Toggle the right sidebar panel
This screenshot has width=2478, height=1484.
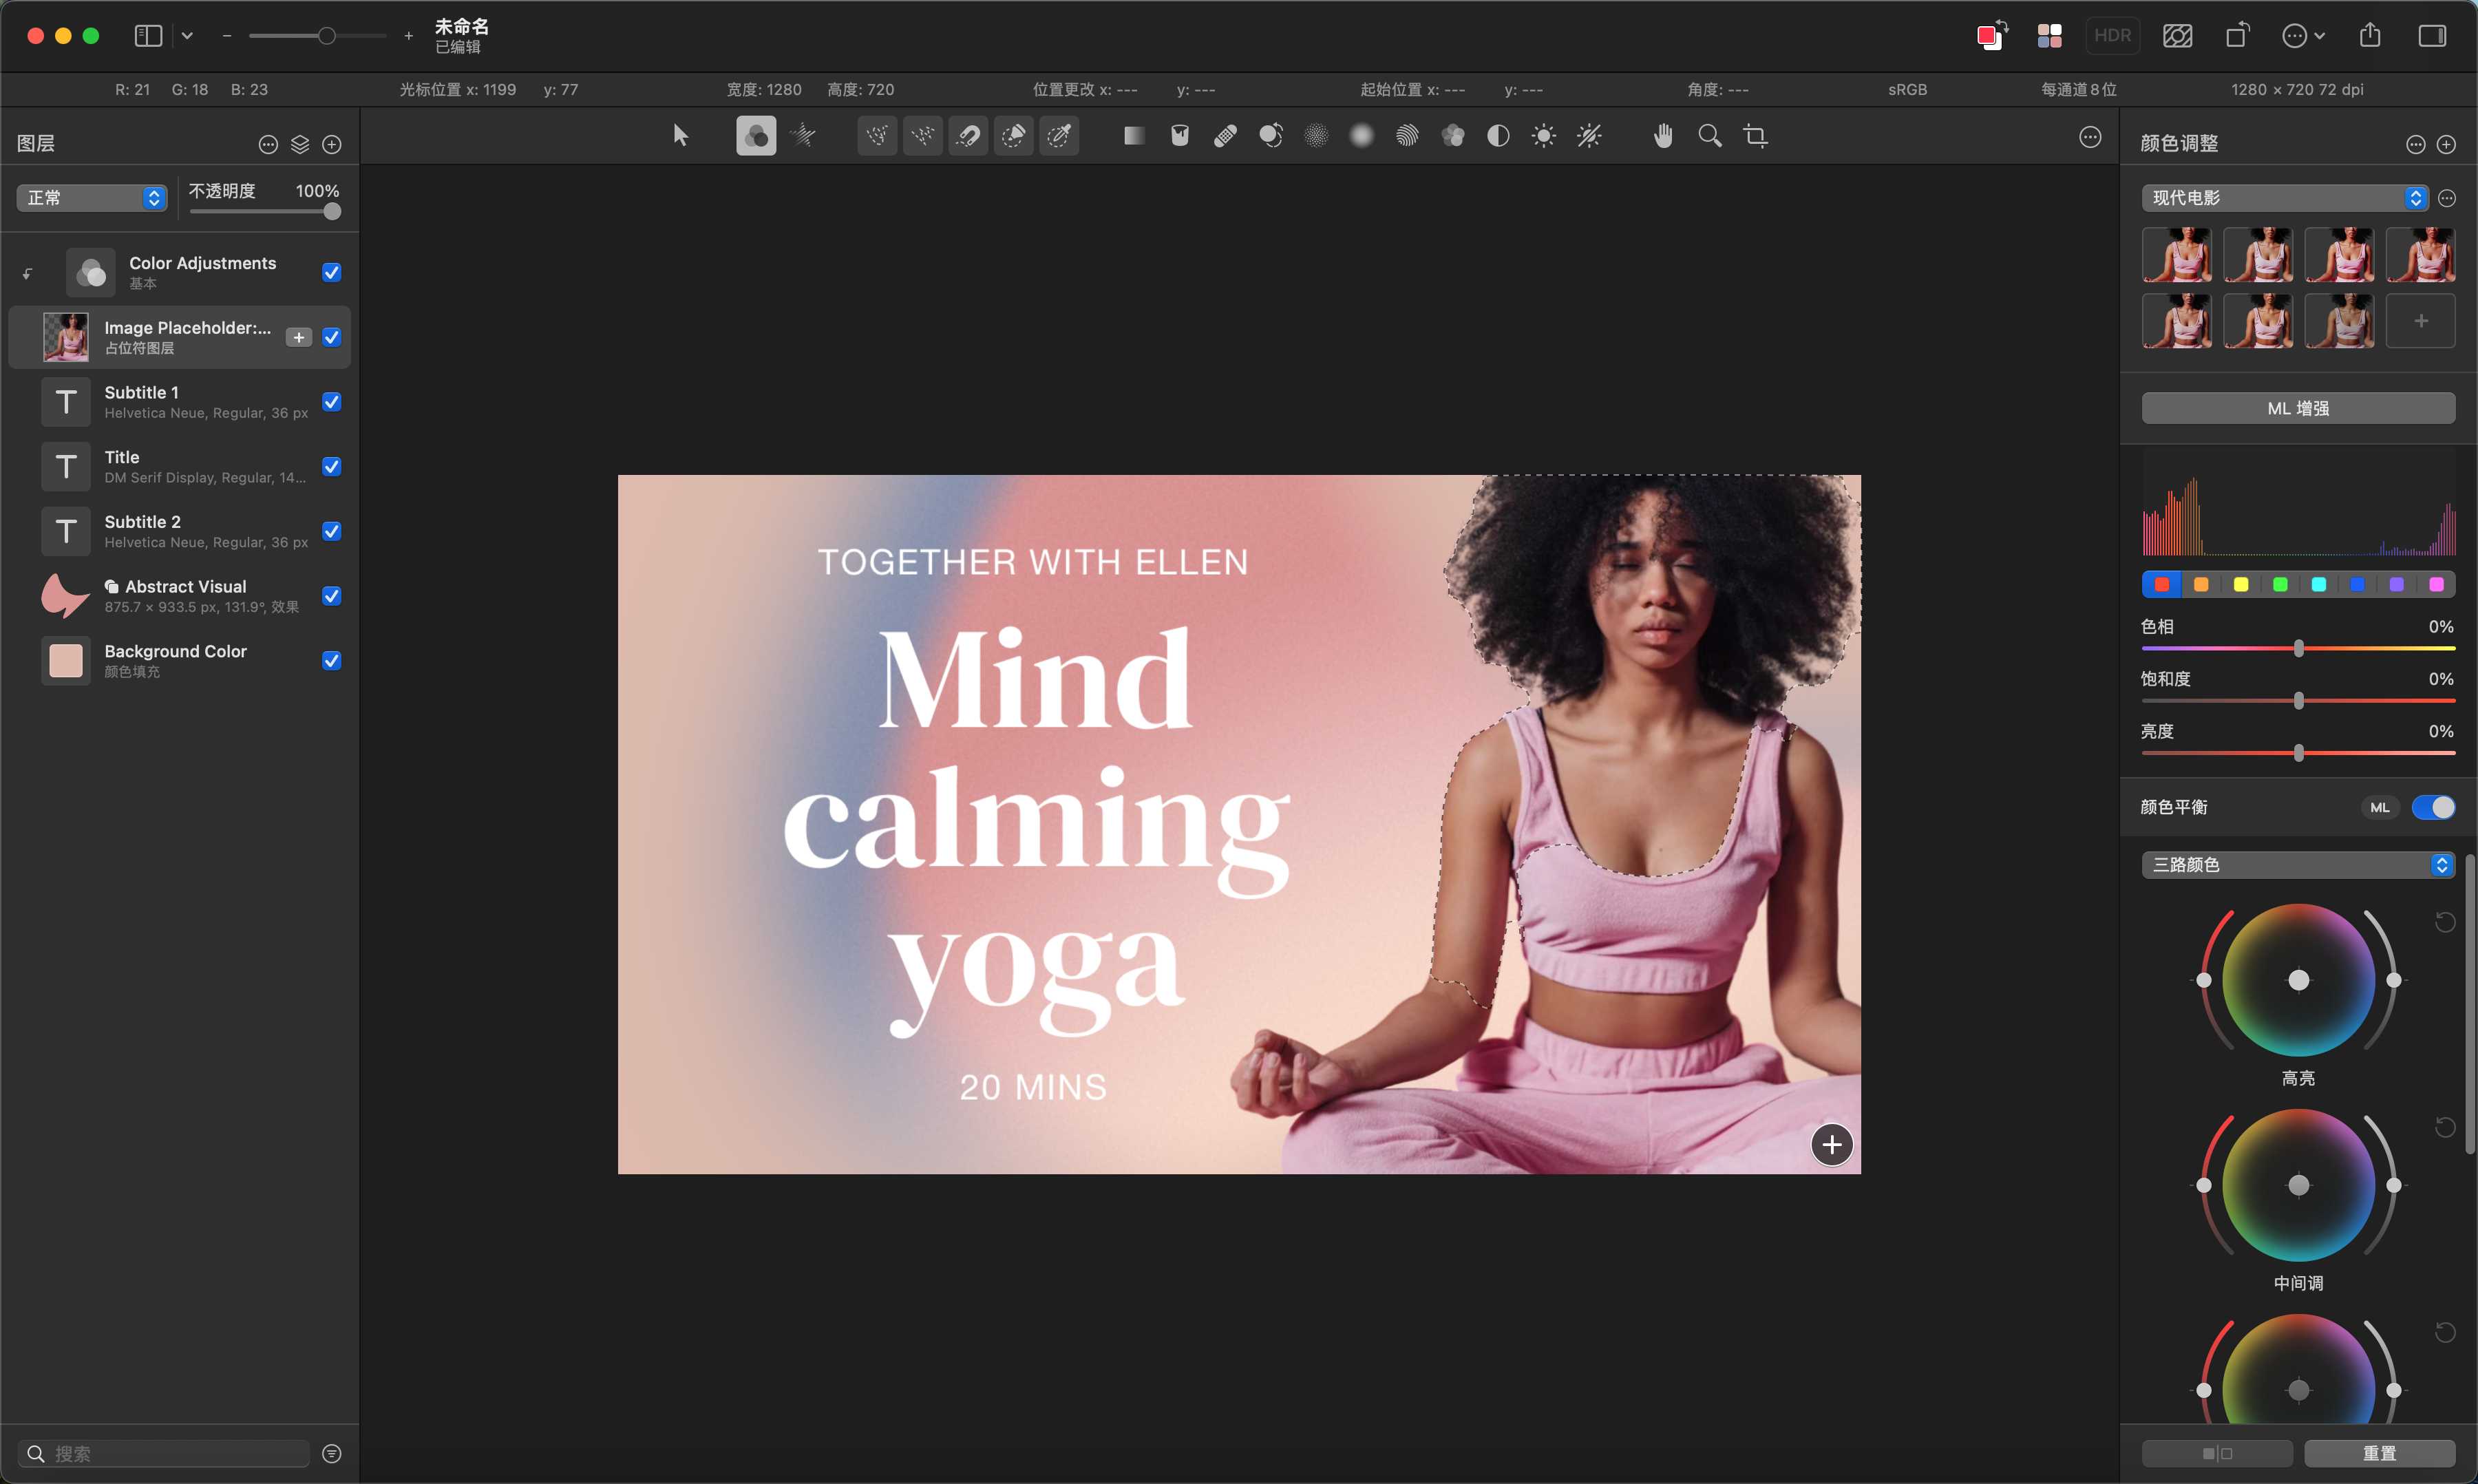click(2432, 36)
